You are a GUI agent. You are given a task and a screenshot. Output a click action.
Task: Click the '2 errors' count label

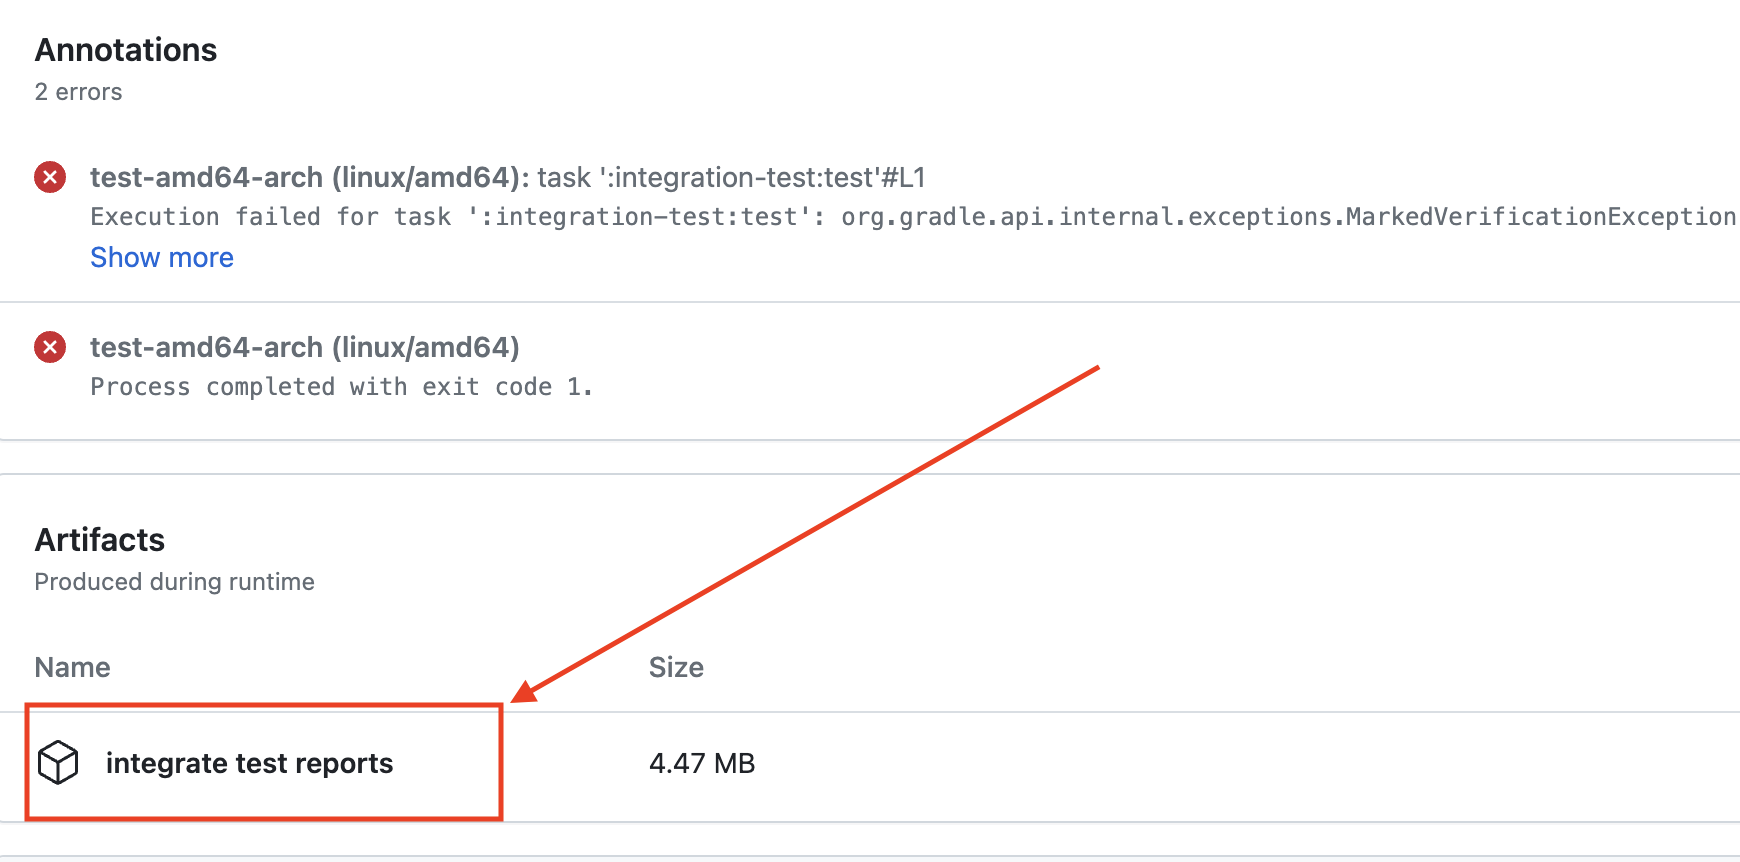78,92
